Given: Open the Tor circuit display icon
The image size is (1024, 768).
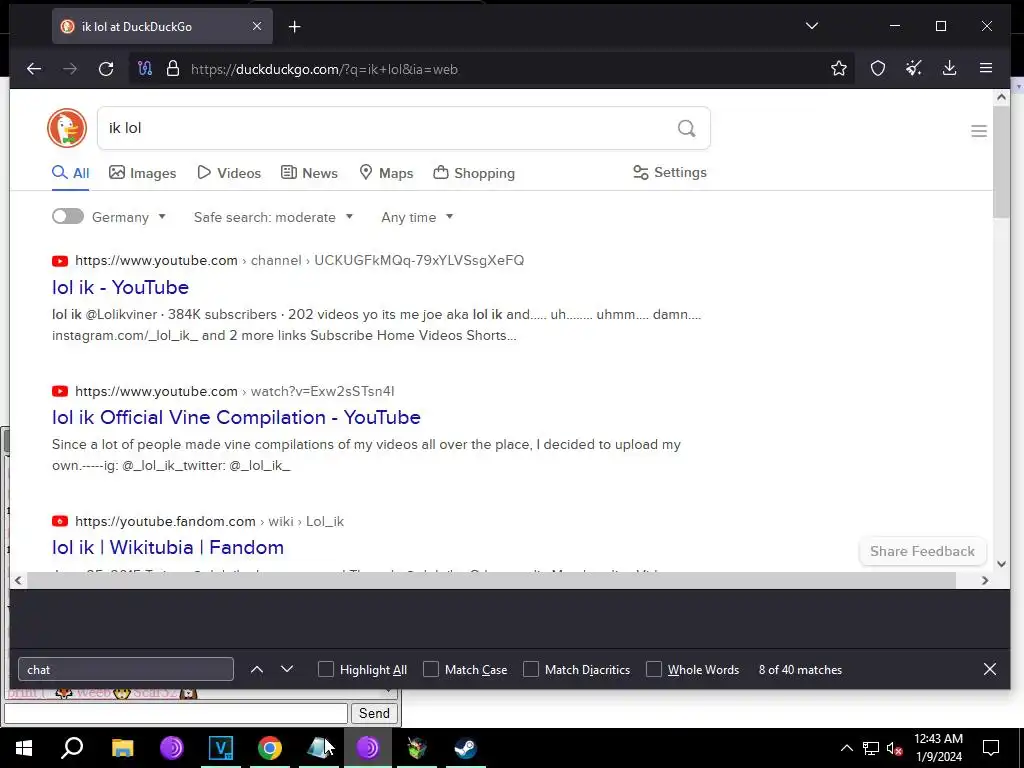Looking at the screenshot, I should (x=145, y=69).
